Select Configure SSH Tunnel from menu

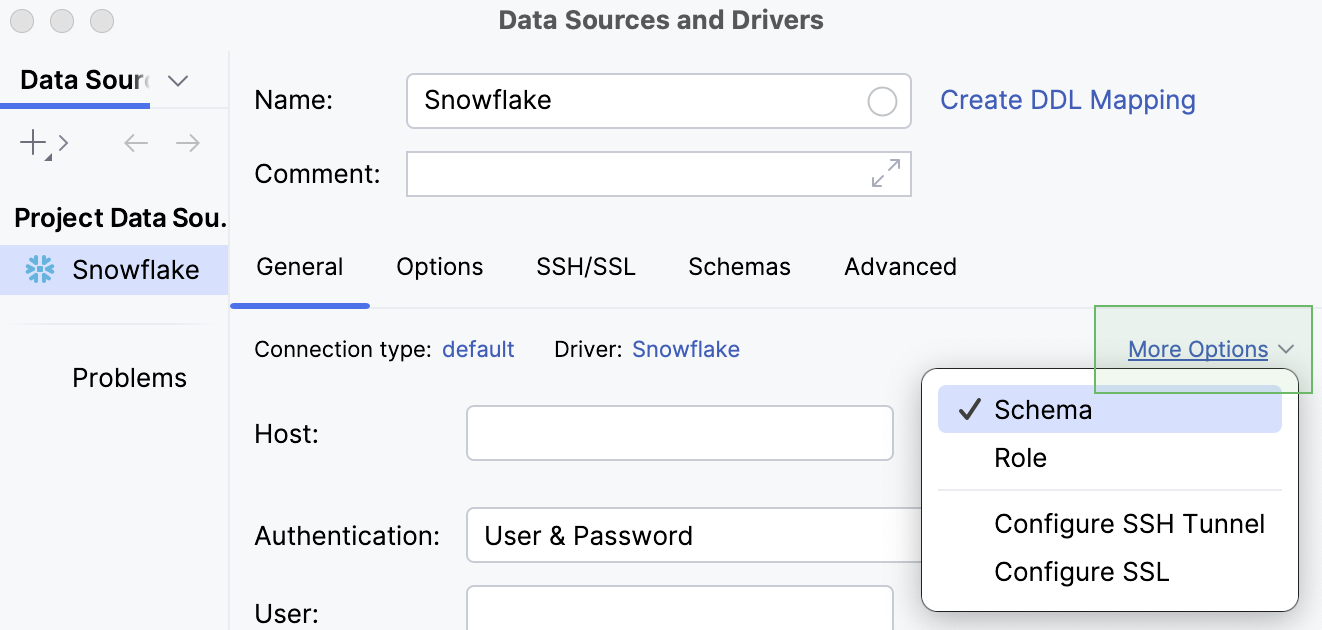1129,524
